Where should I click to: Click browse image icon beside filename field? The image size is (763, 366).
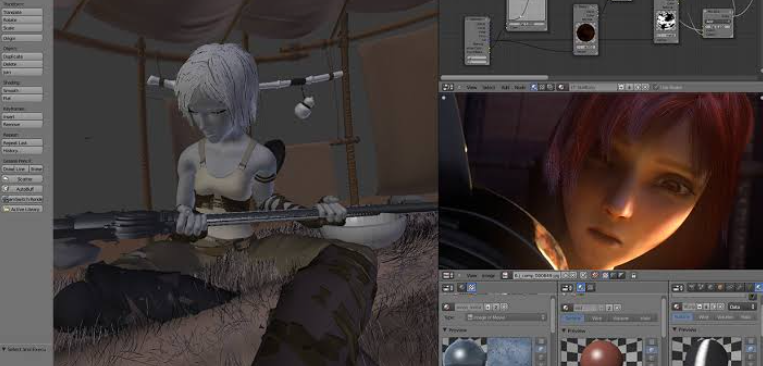click(x=506, y=275)
